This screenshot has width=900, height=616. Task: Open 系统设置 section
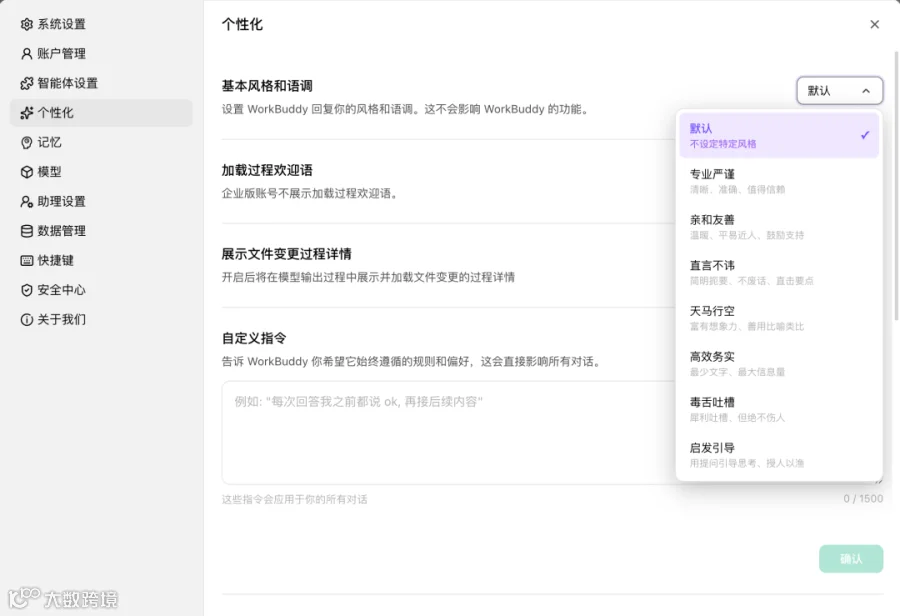point(101,24)
